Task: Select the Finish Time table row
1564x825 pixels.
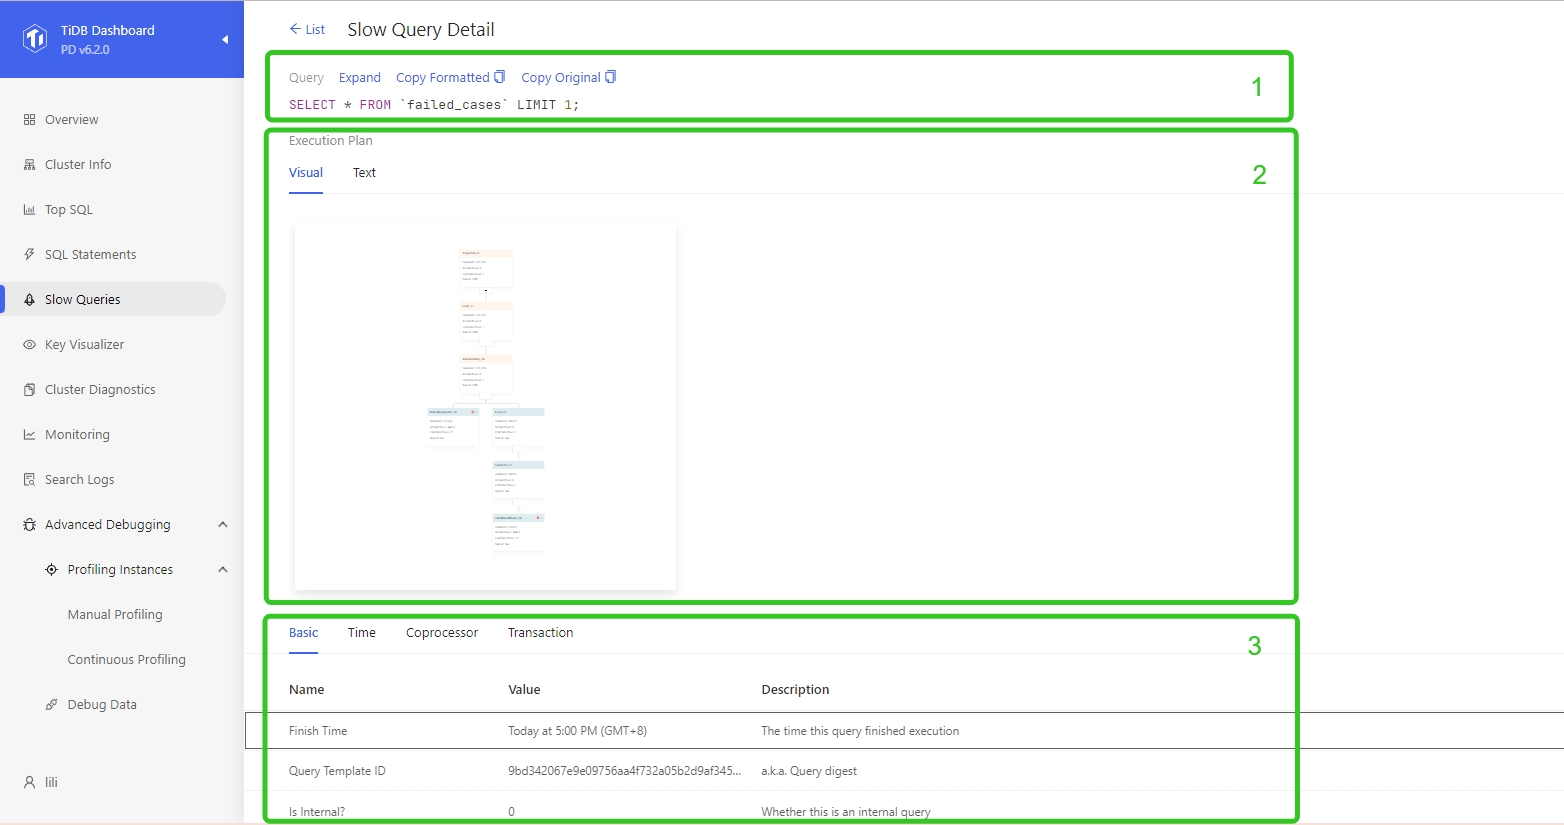Action: coord(600,731)
